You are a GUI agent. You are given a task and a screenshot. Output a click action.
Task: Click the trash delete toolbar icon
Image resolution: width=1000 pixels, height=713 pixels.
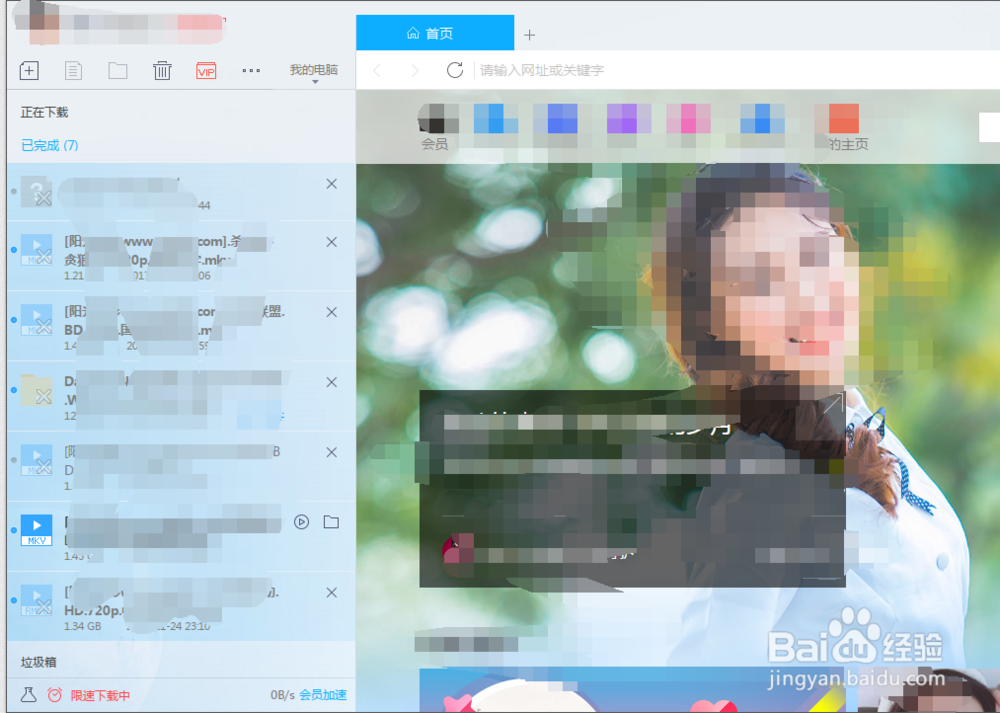(162, 70)
